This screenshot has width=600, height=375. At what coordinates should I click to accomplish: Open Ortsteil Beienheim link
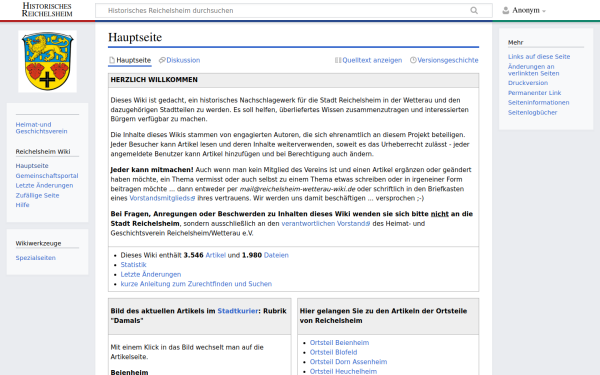point(339,342)
